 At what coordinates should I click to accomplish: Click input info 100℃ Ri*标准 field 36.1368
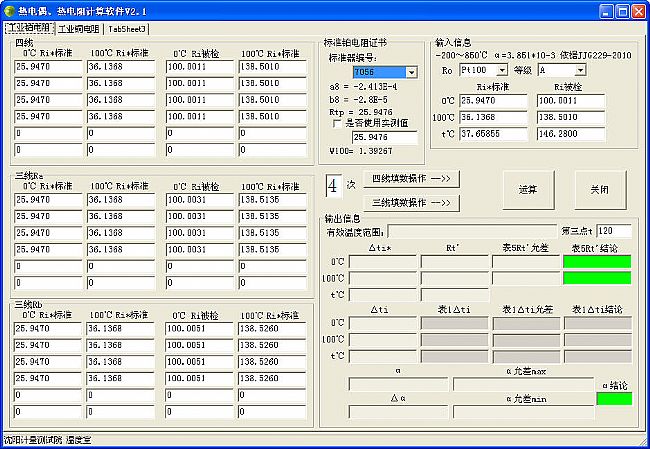click(493, 117)
